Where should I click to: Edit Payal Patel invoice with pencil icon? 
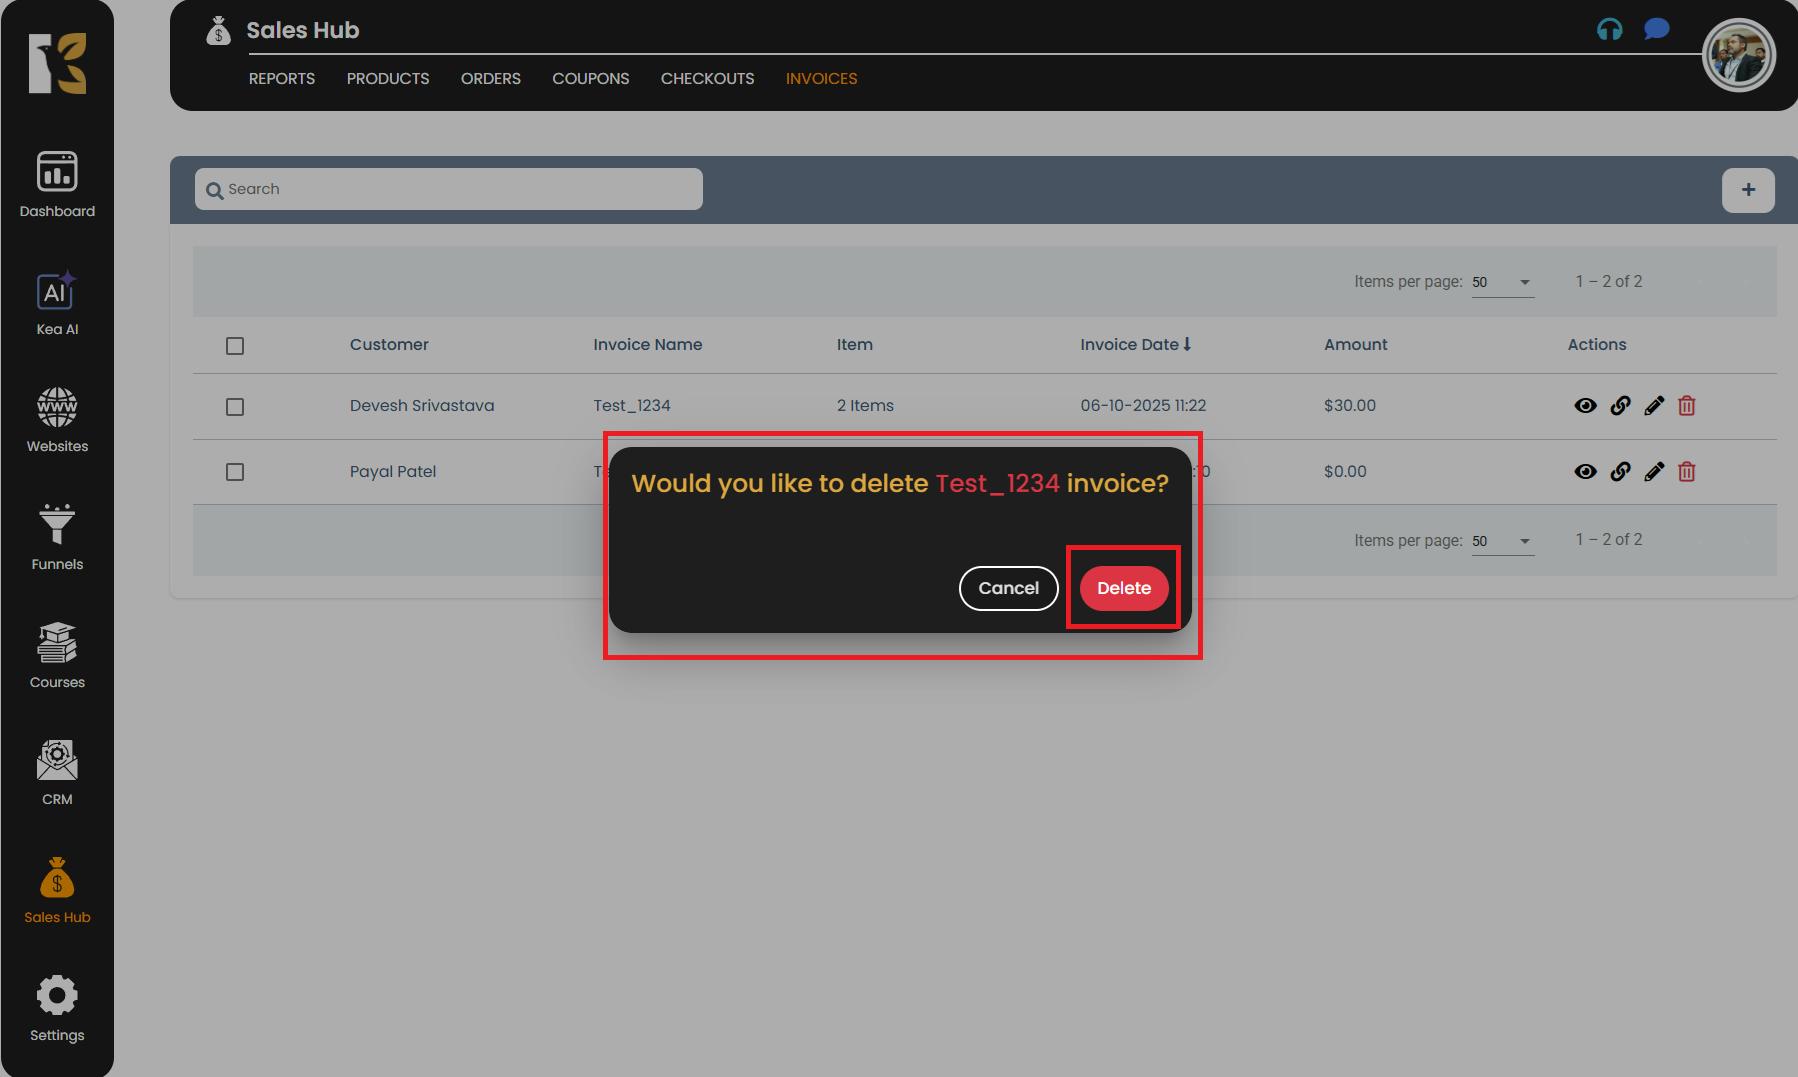coord(1653,472)
